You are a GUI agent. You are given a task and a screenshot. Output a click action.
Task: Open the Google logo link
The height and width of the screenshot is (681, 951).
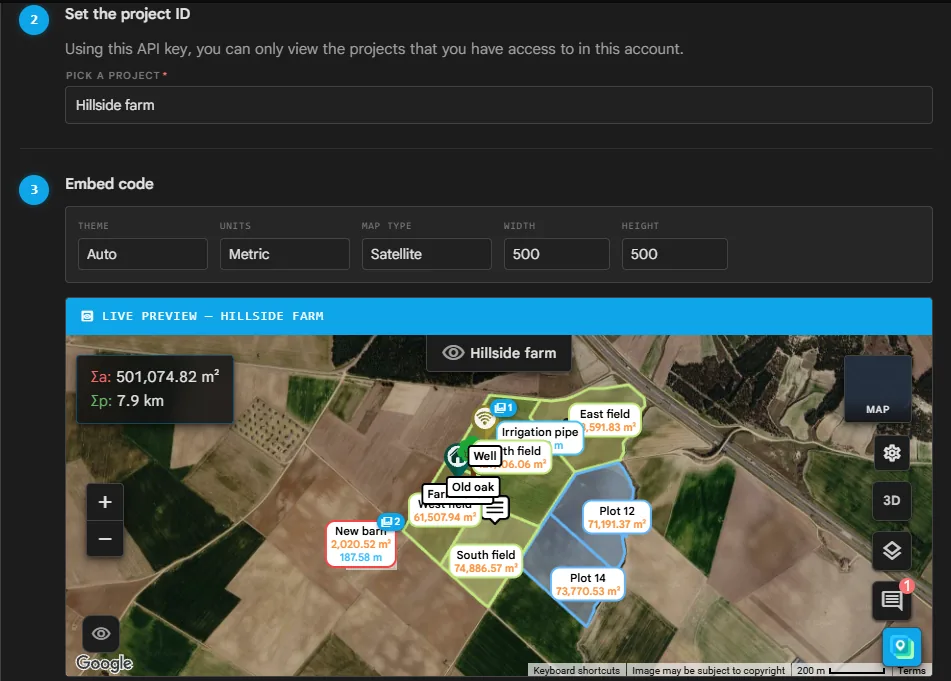[x=104, y=663]
